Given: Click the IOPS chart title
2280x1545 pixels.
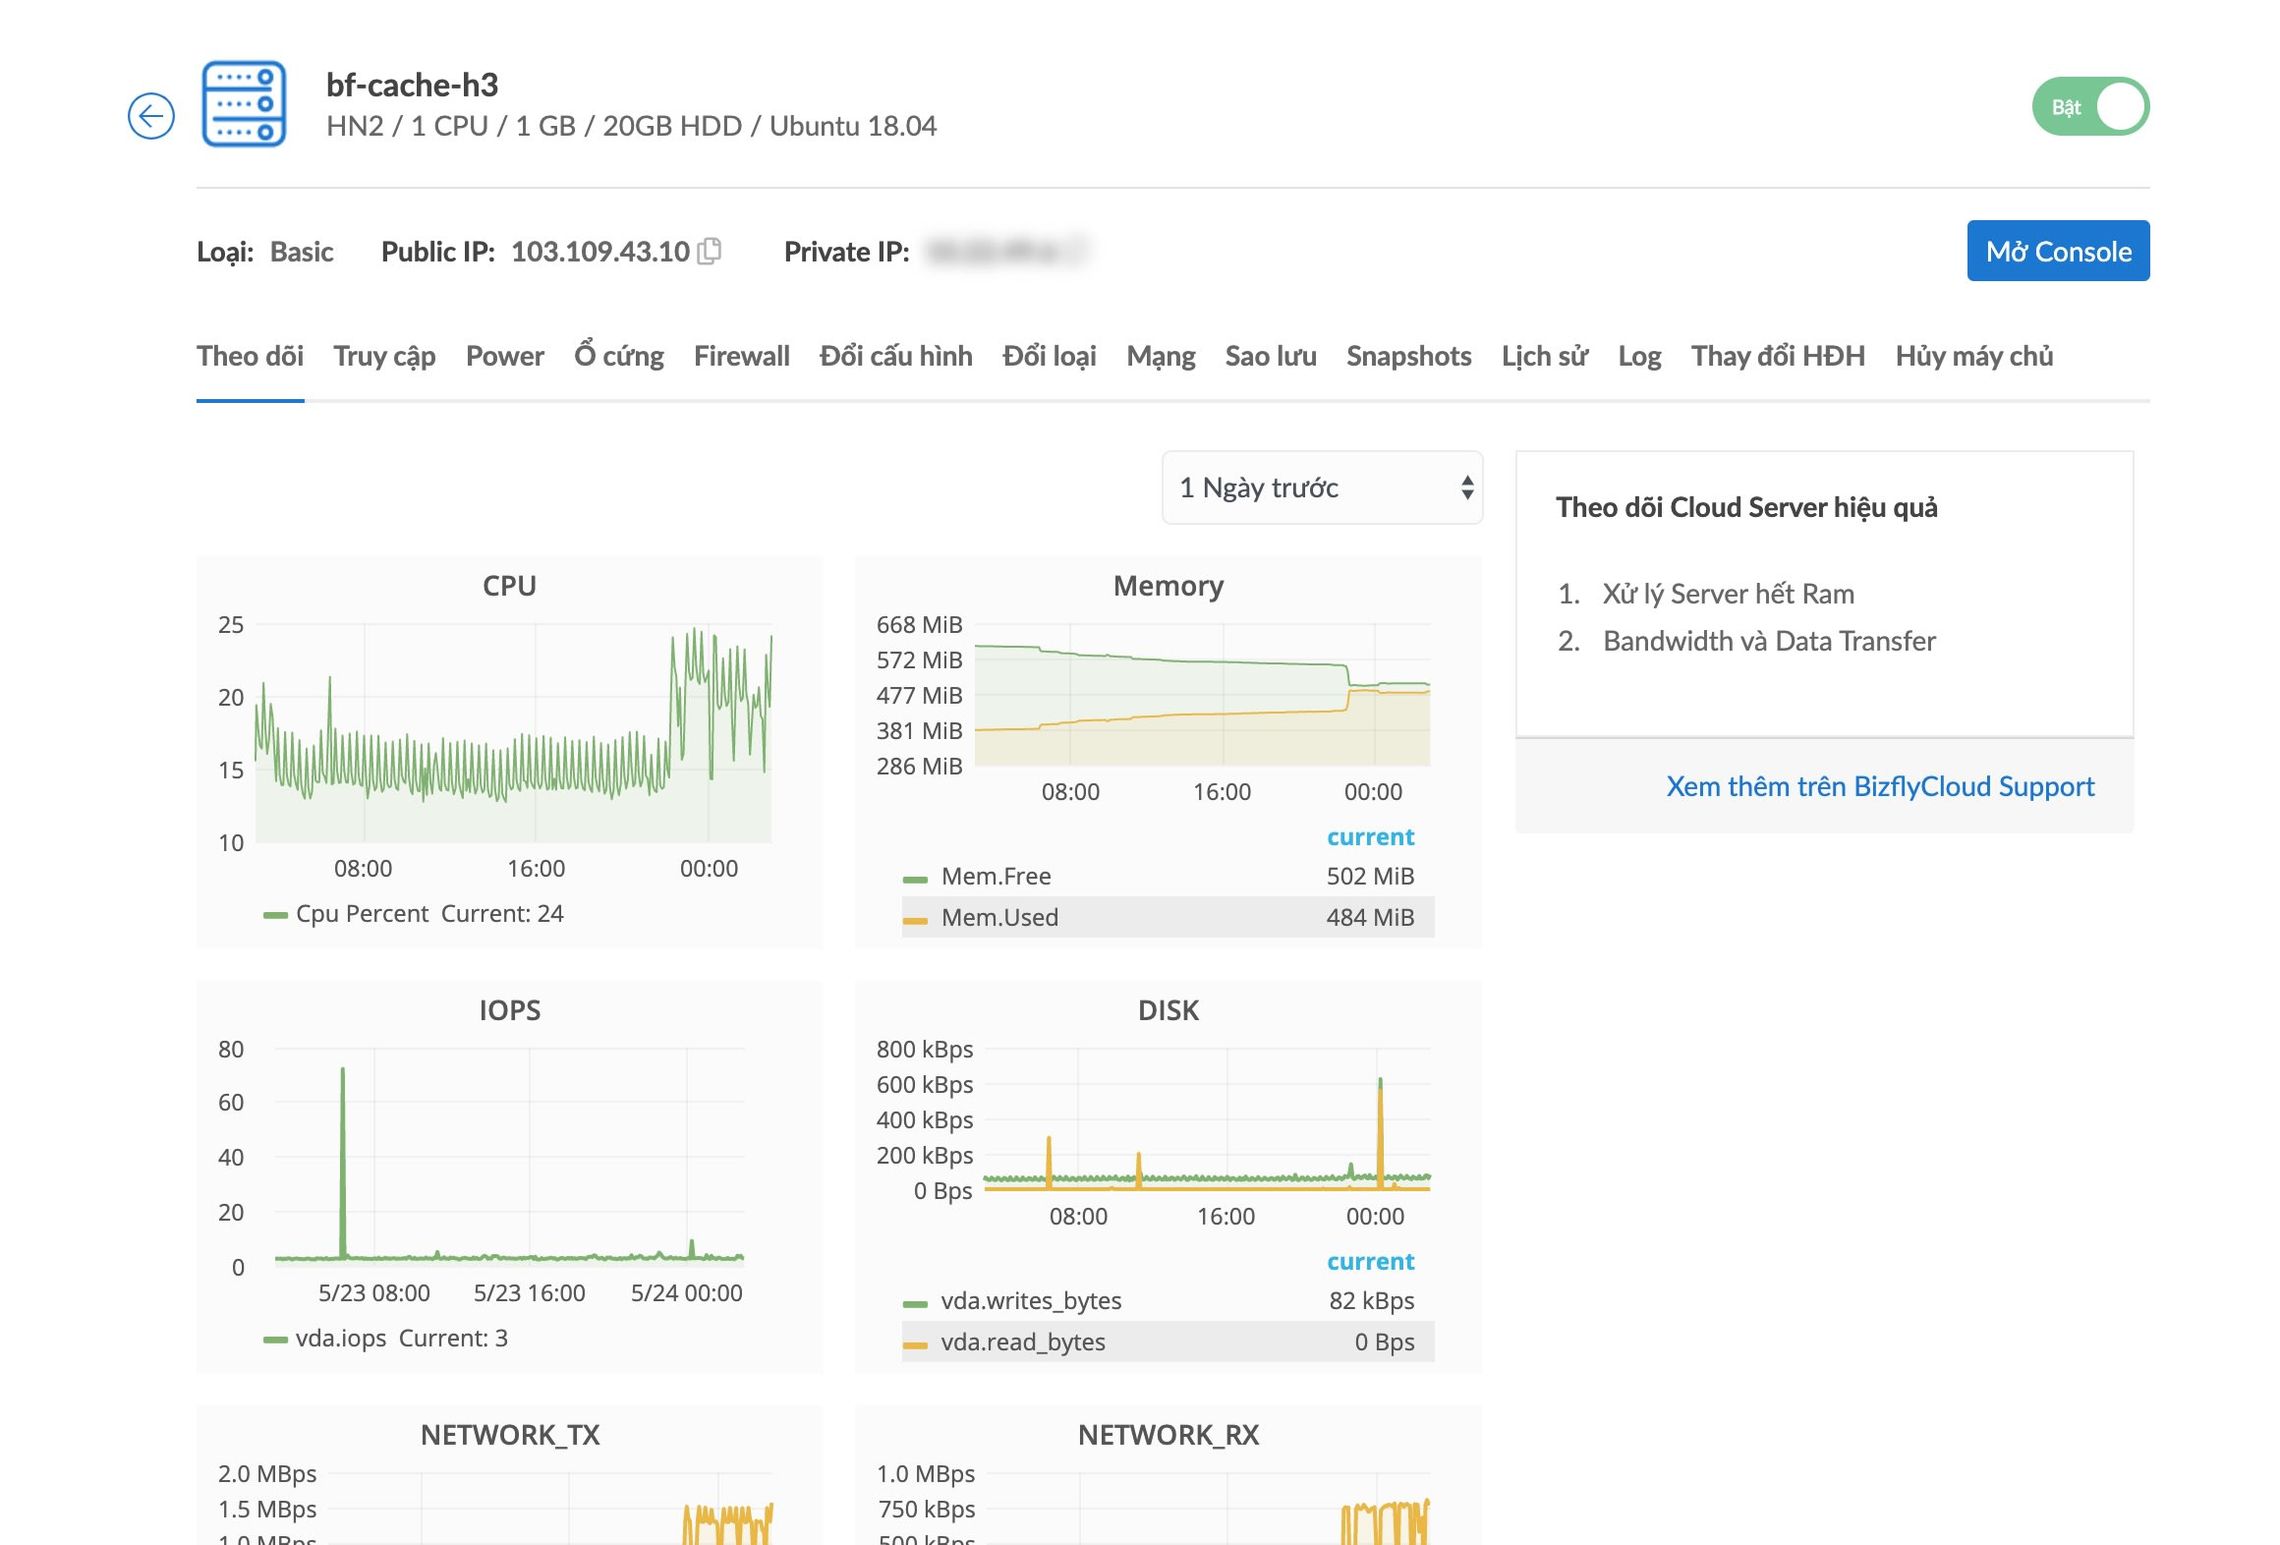Looking at the screenshot, I should coord(509,1010).
